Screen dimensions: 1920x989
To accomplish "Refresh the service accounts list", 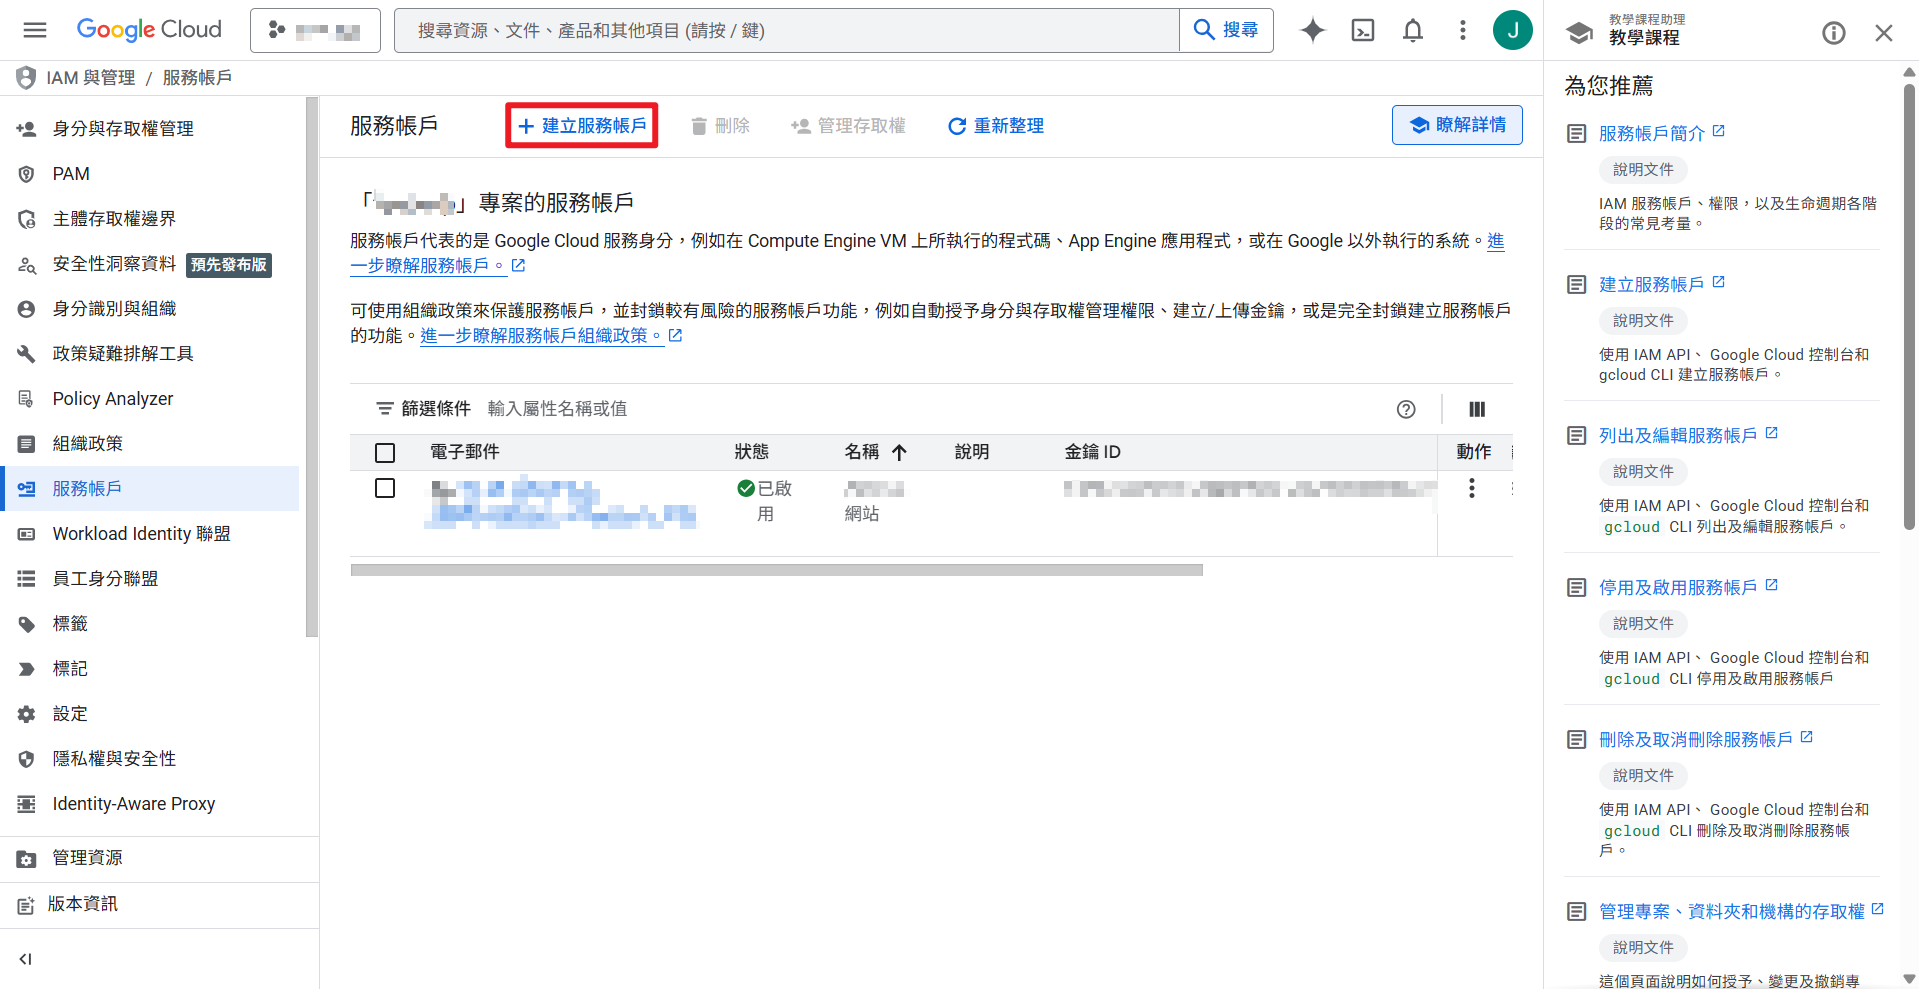I will tap(995, 125).
